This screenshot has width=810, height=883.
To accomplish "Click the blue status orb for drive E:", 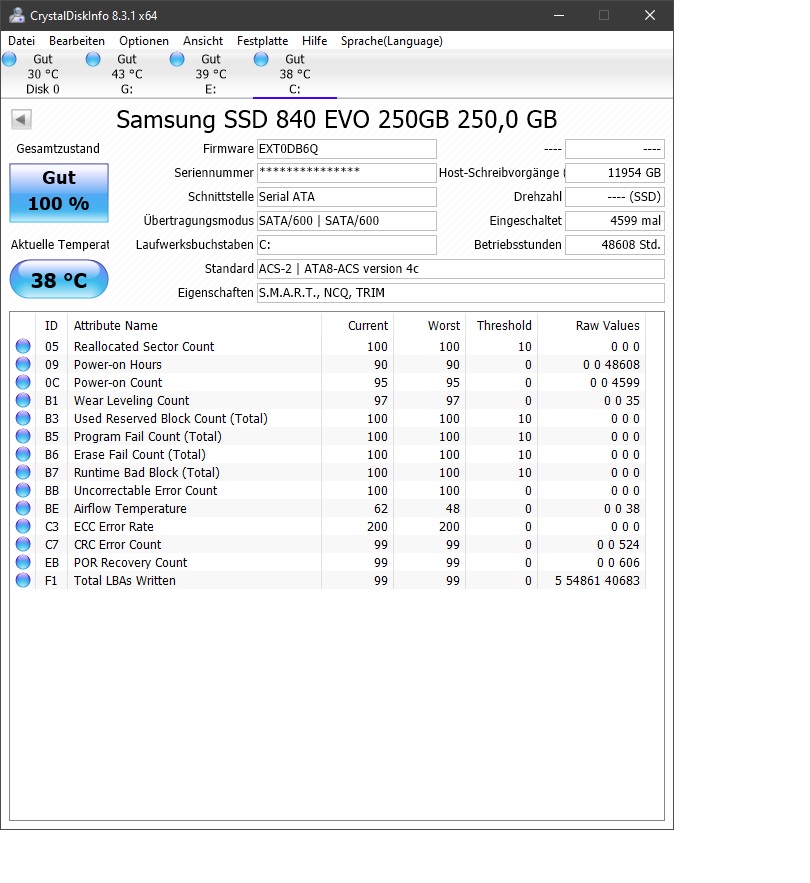I will [177, 59].
